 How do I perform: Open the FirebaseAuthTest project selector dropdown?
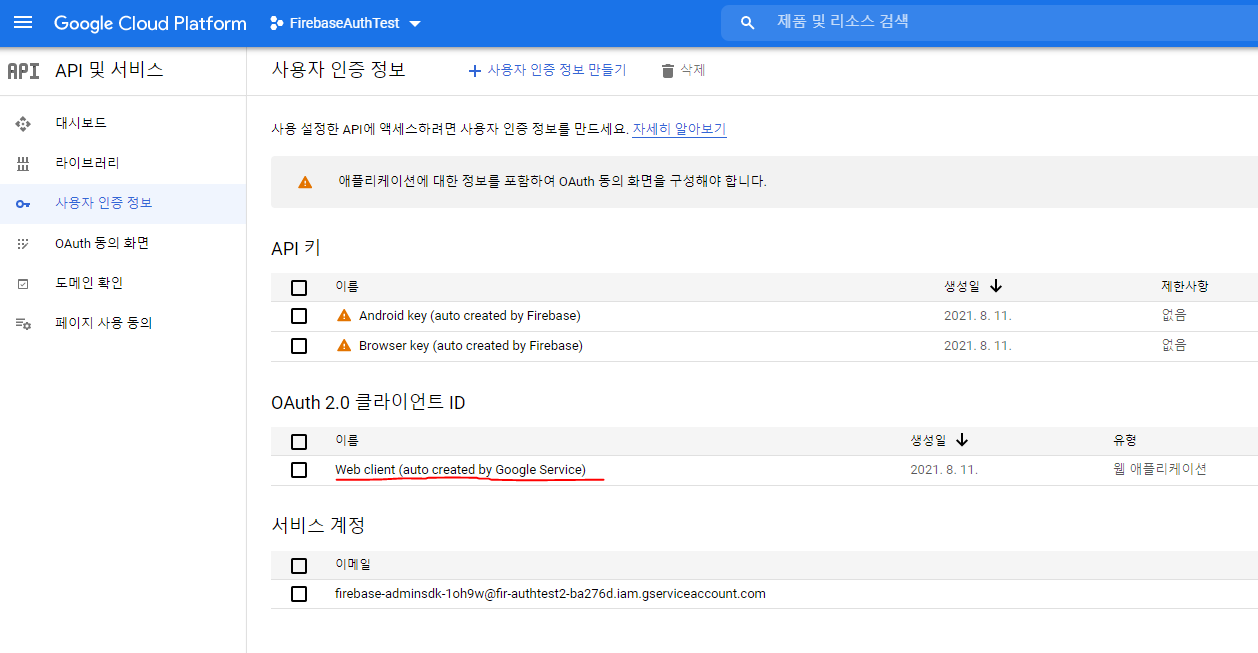pyautogui.click(x=345, y=23)
